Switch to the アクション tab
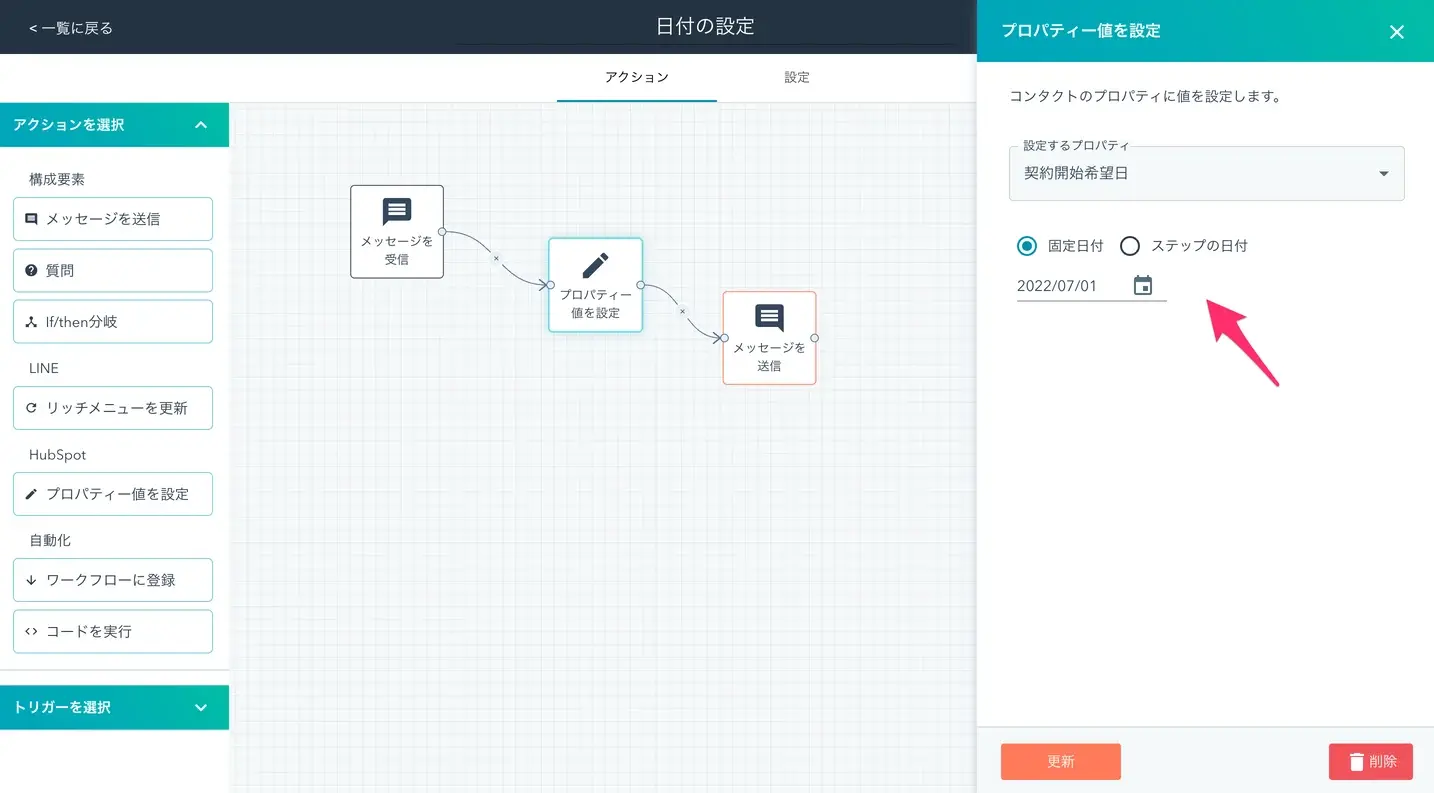Screen dimensions: 1434x793 pos(637,77)
